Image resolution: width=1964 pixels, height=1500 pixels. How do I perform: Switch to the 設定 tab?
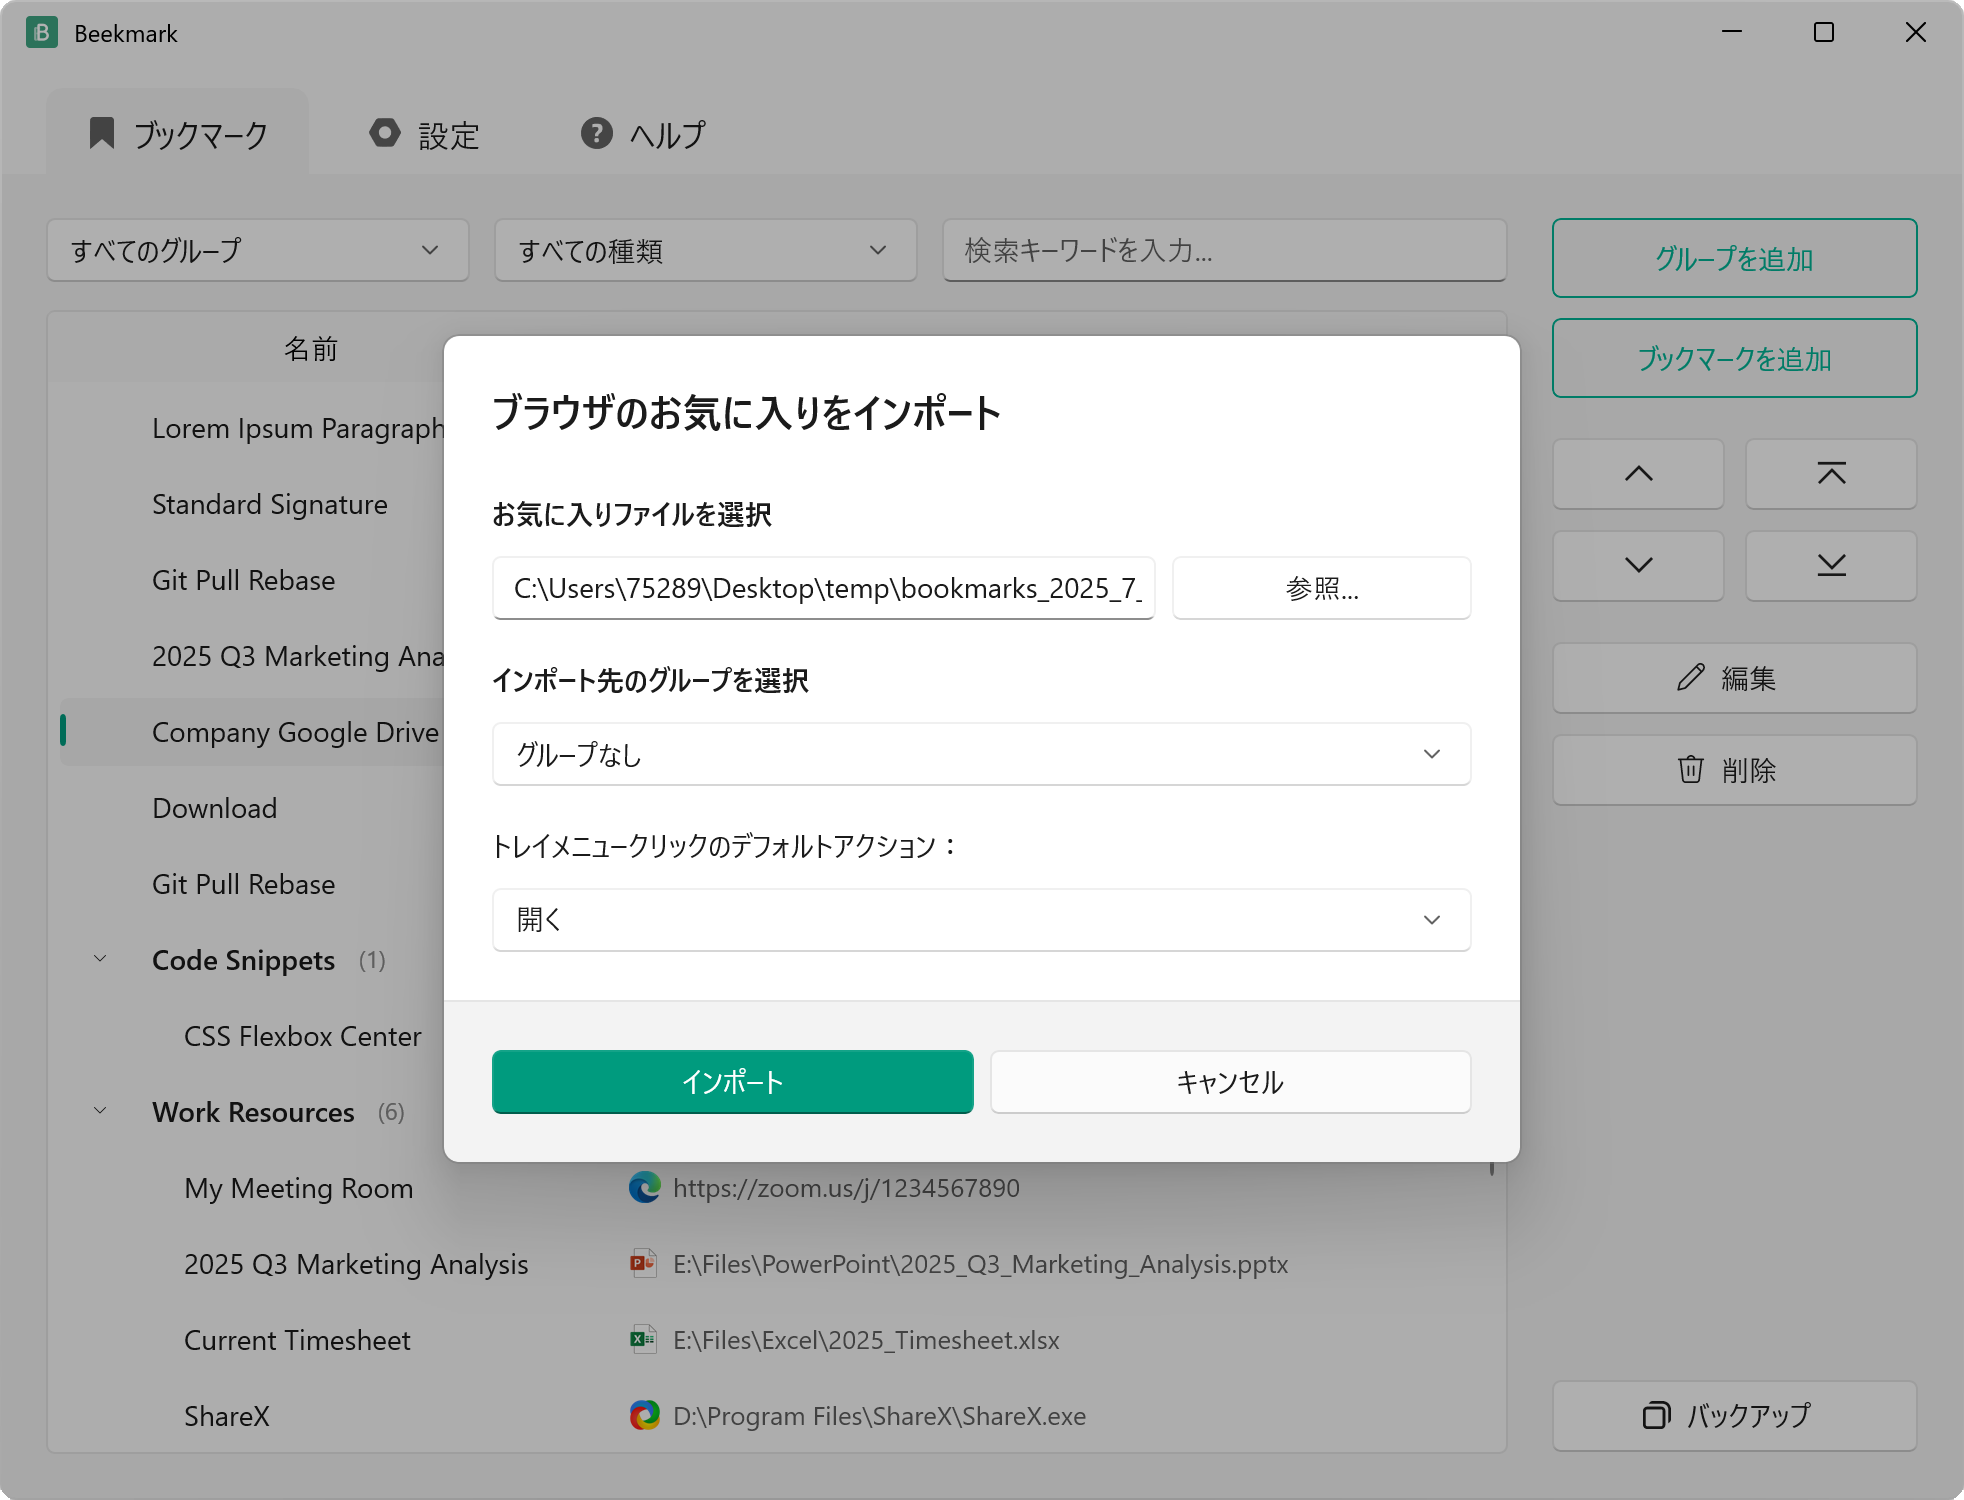click(424, 134)
